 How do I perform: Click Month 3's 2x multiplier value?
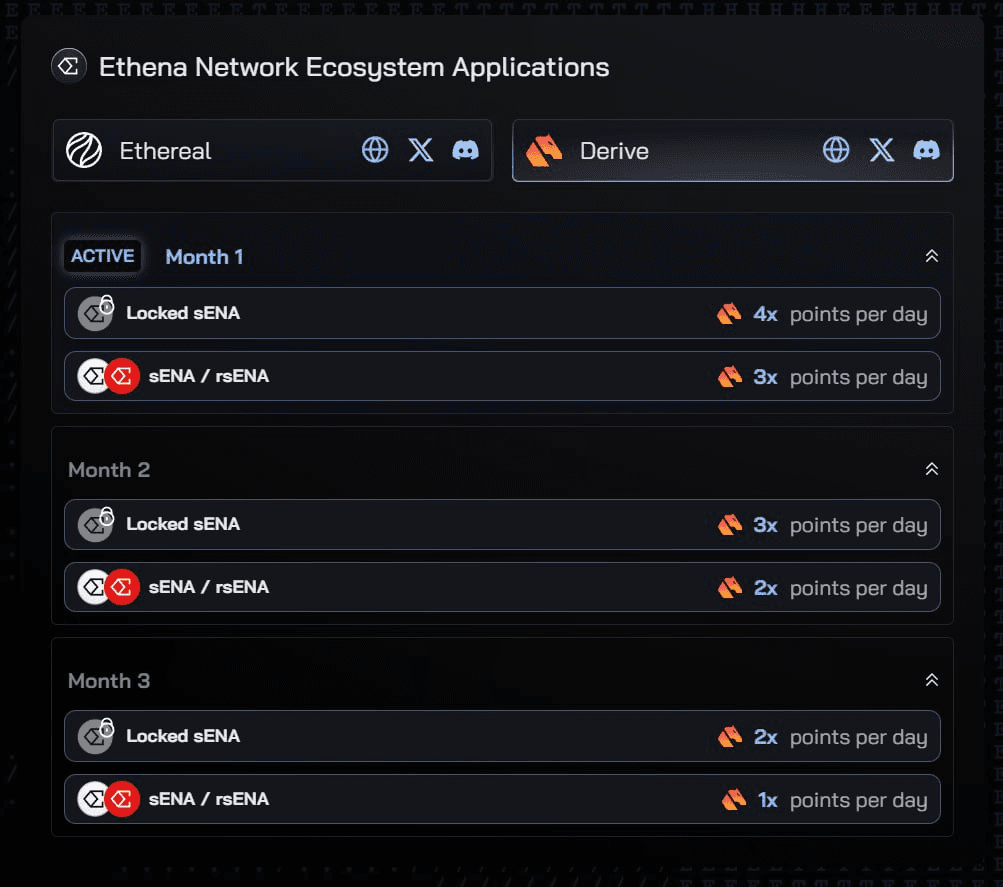[765, 737]
